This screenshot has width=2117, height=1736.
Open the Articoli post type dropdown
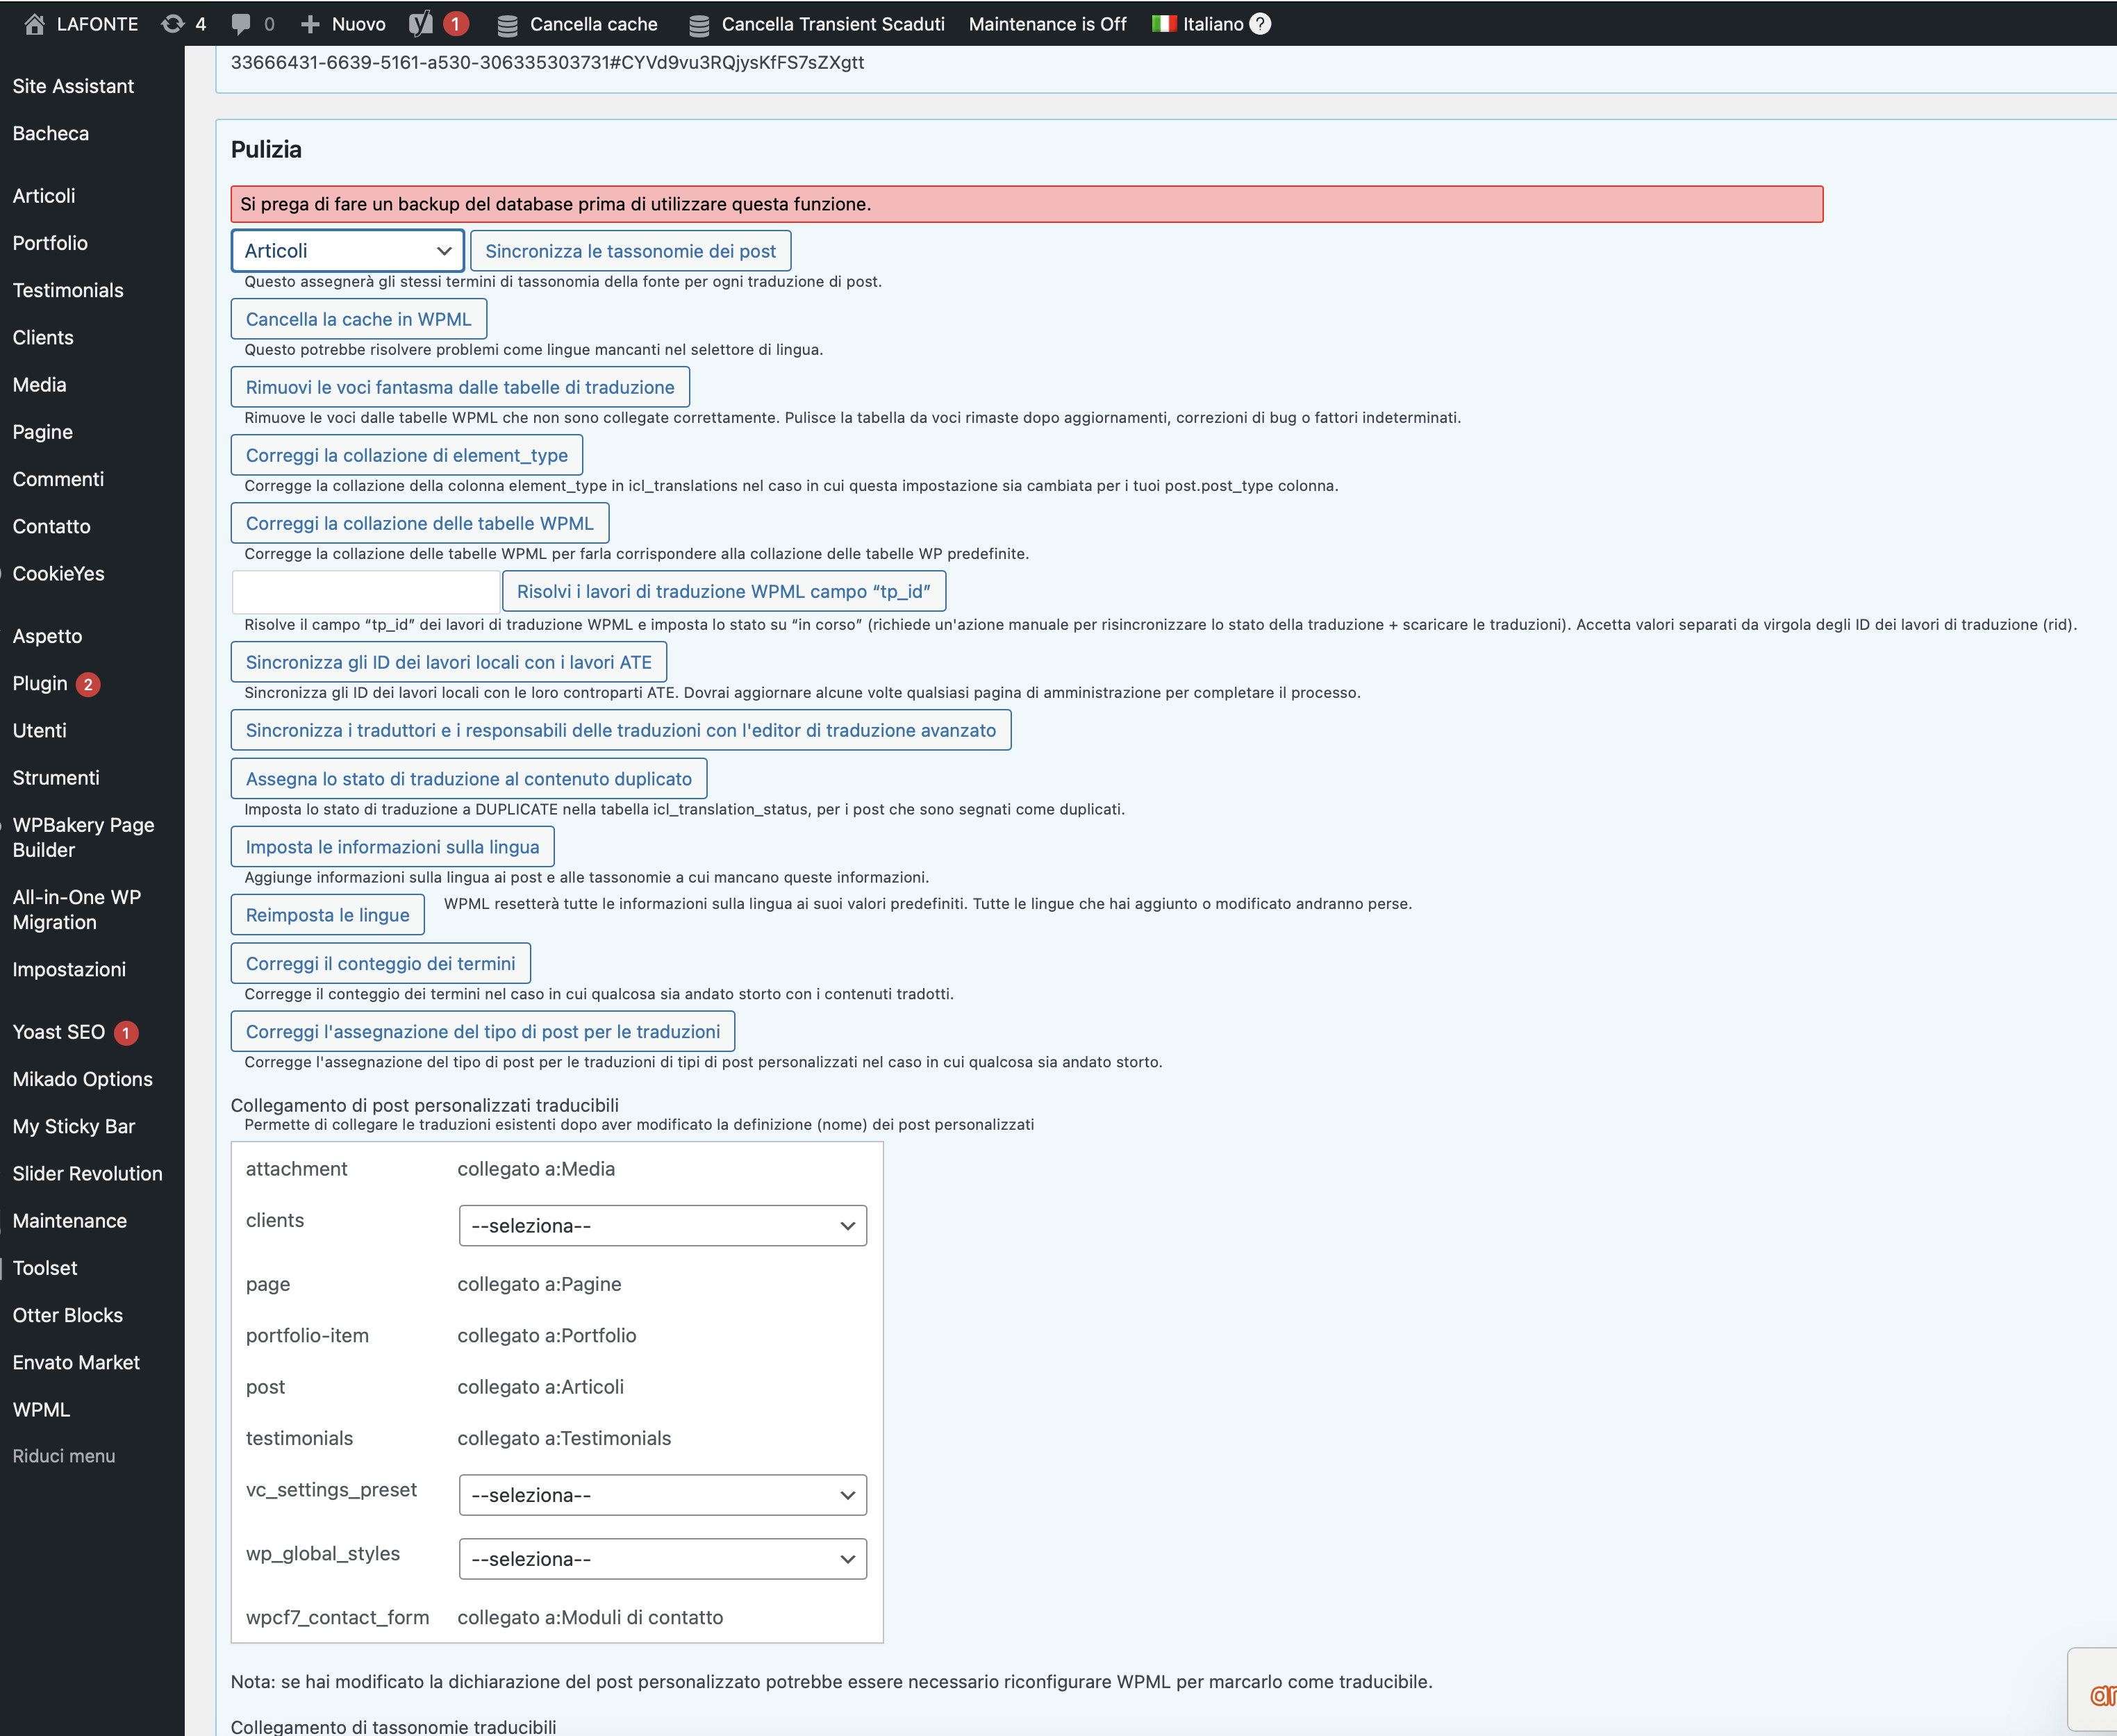click(348, 251)
